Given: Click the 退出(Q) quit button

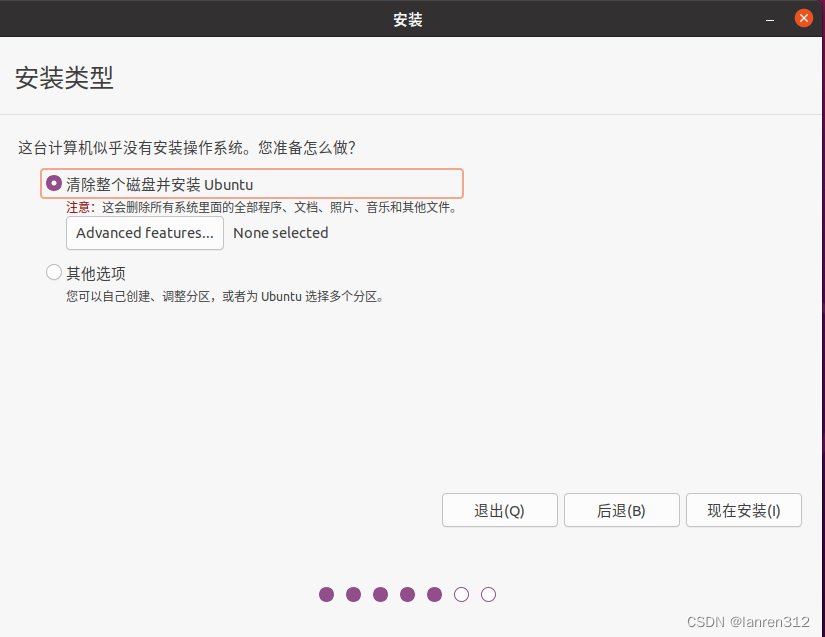Looking at the screenshot, I should coord(499,510).
